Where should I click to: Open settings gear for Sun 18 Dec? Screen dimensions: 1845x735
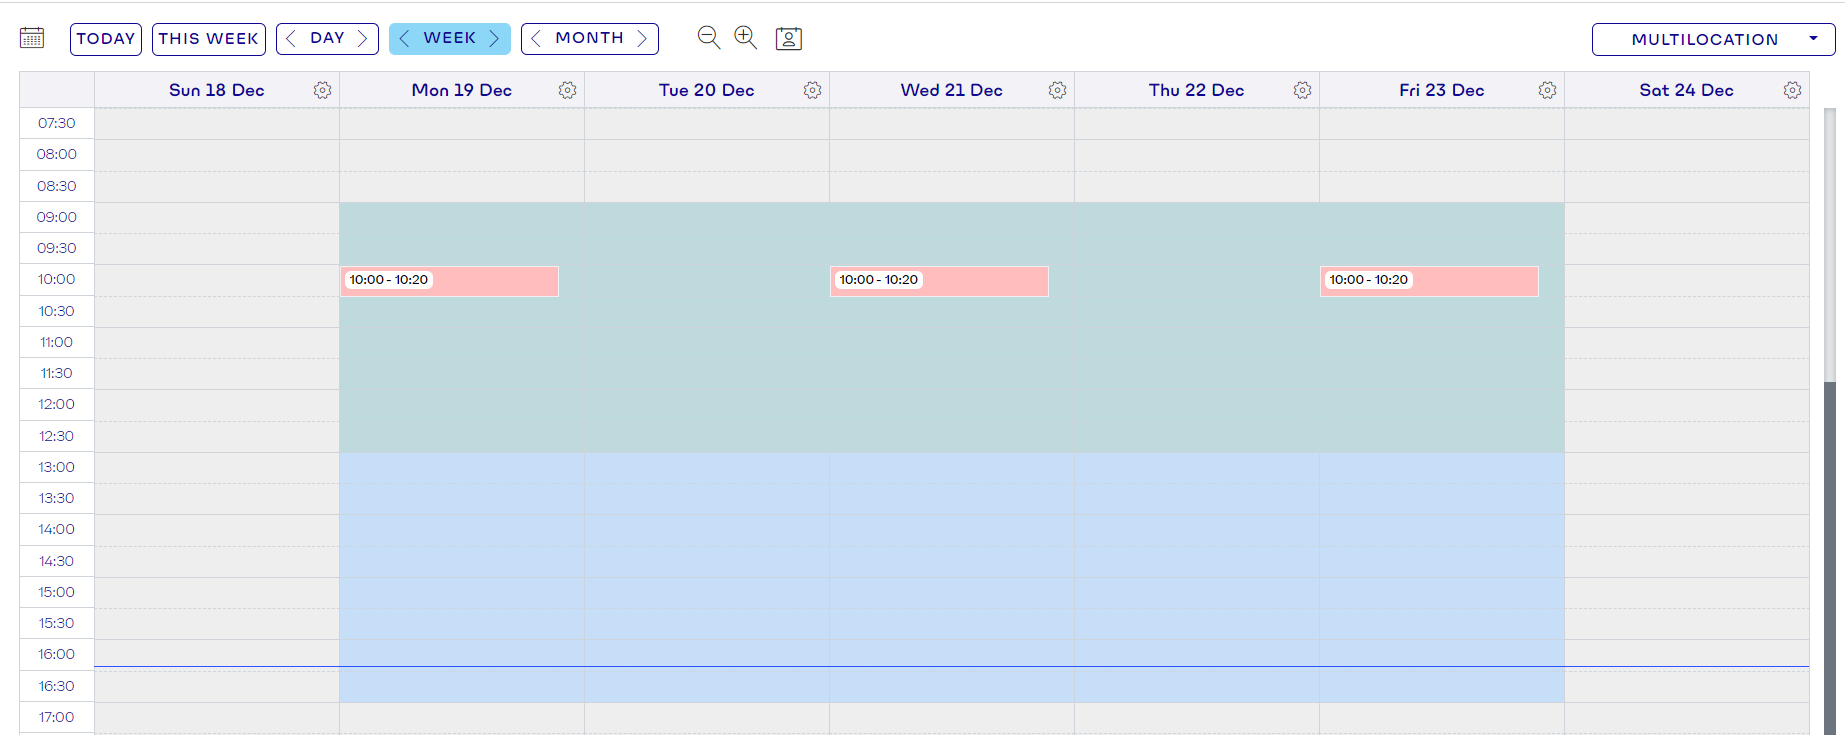point(322,90)
